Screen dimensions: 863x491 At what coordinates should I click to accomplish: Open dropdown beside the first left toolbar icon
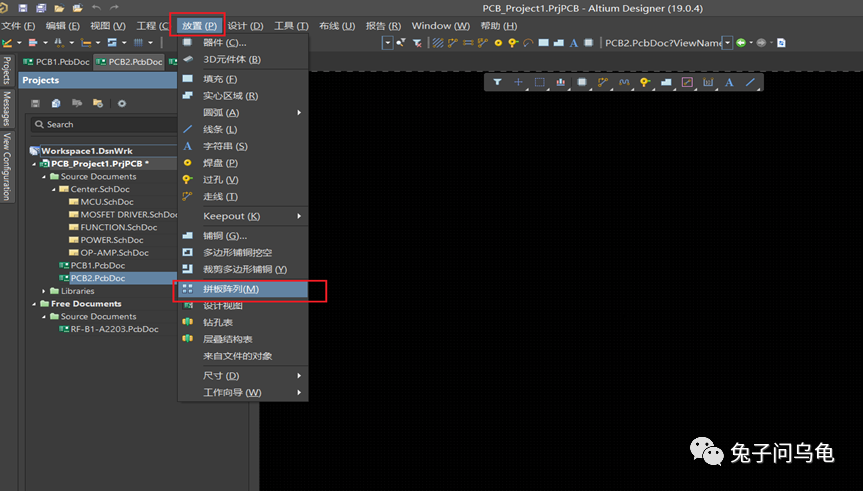tap(19, 42)
